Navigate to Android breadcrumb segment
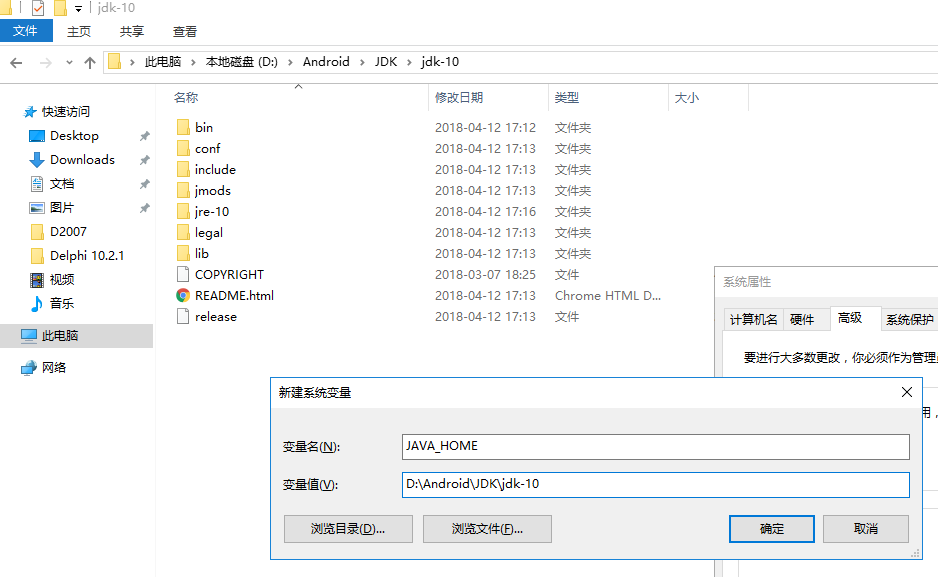This screenshot has height=577, width=938. 326,62
